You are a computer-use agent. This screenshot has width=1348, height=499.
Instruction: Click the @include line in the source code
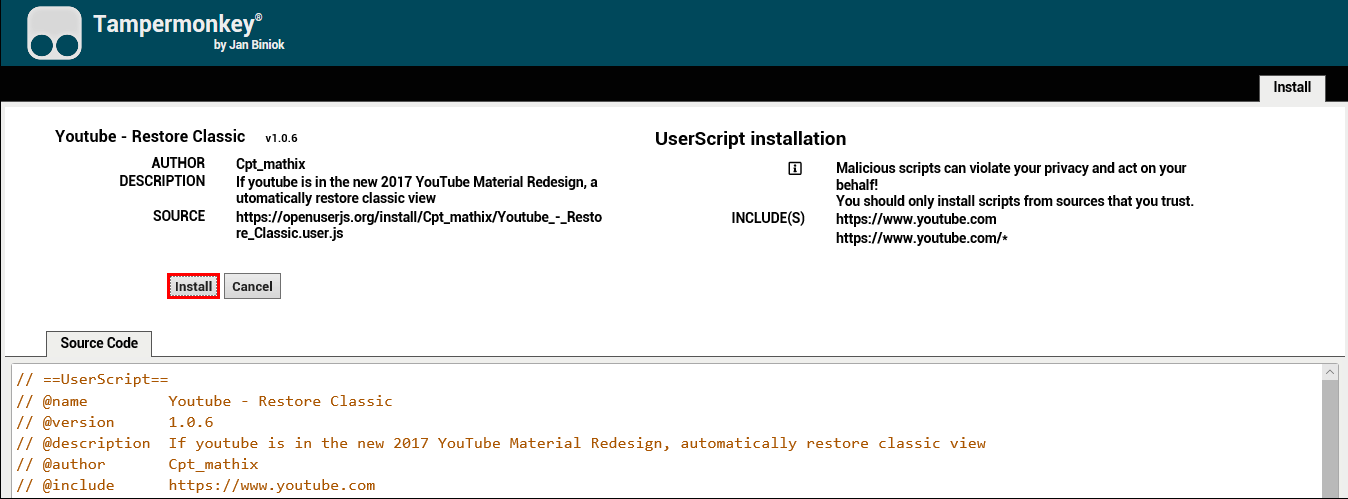click(x=197, y=485)
